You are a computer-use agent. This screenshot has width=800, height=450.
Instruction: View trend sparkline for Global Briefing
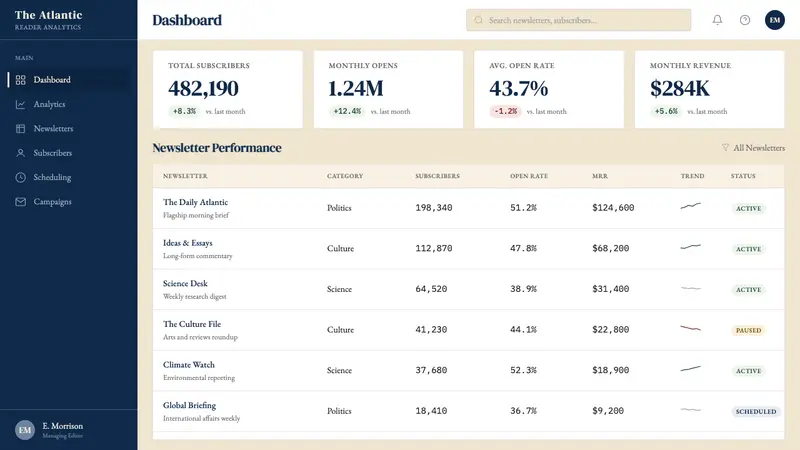(690, 409)
